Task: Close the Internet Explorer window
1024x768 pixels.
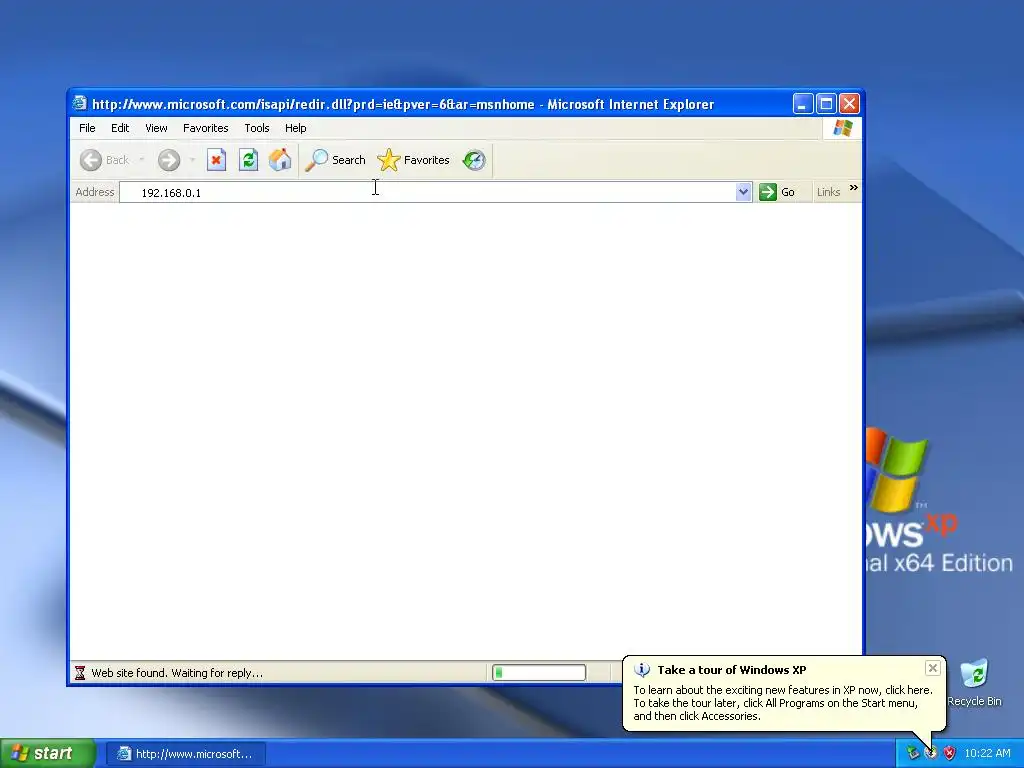Action: tap(849, 103)
